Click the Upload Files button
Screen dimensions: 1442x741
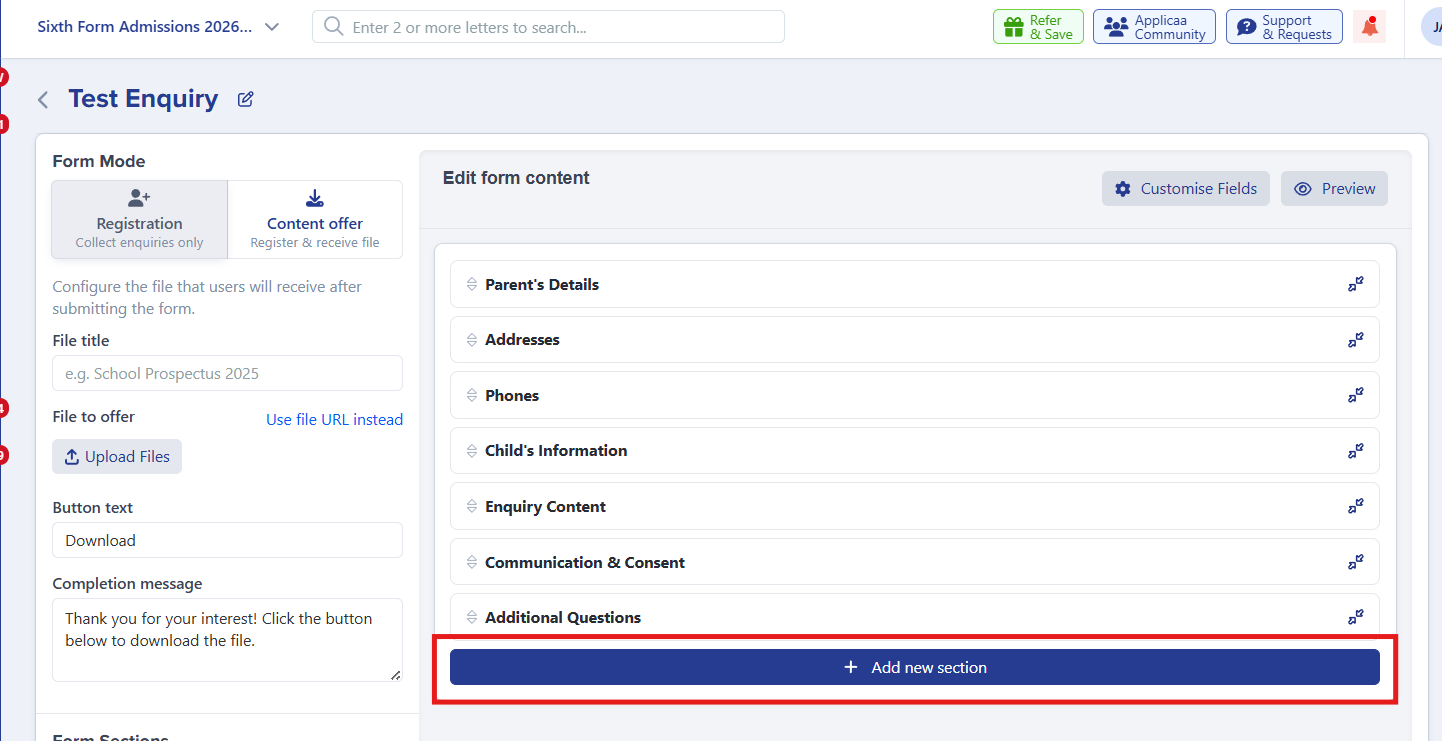[x=117, y=456]
